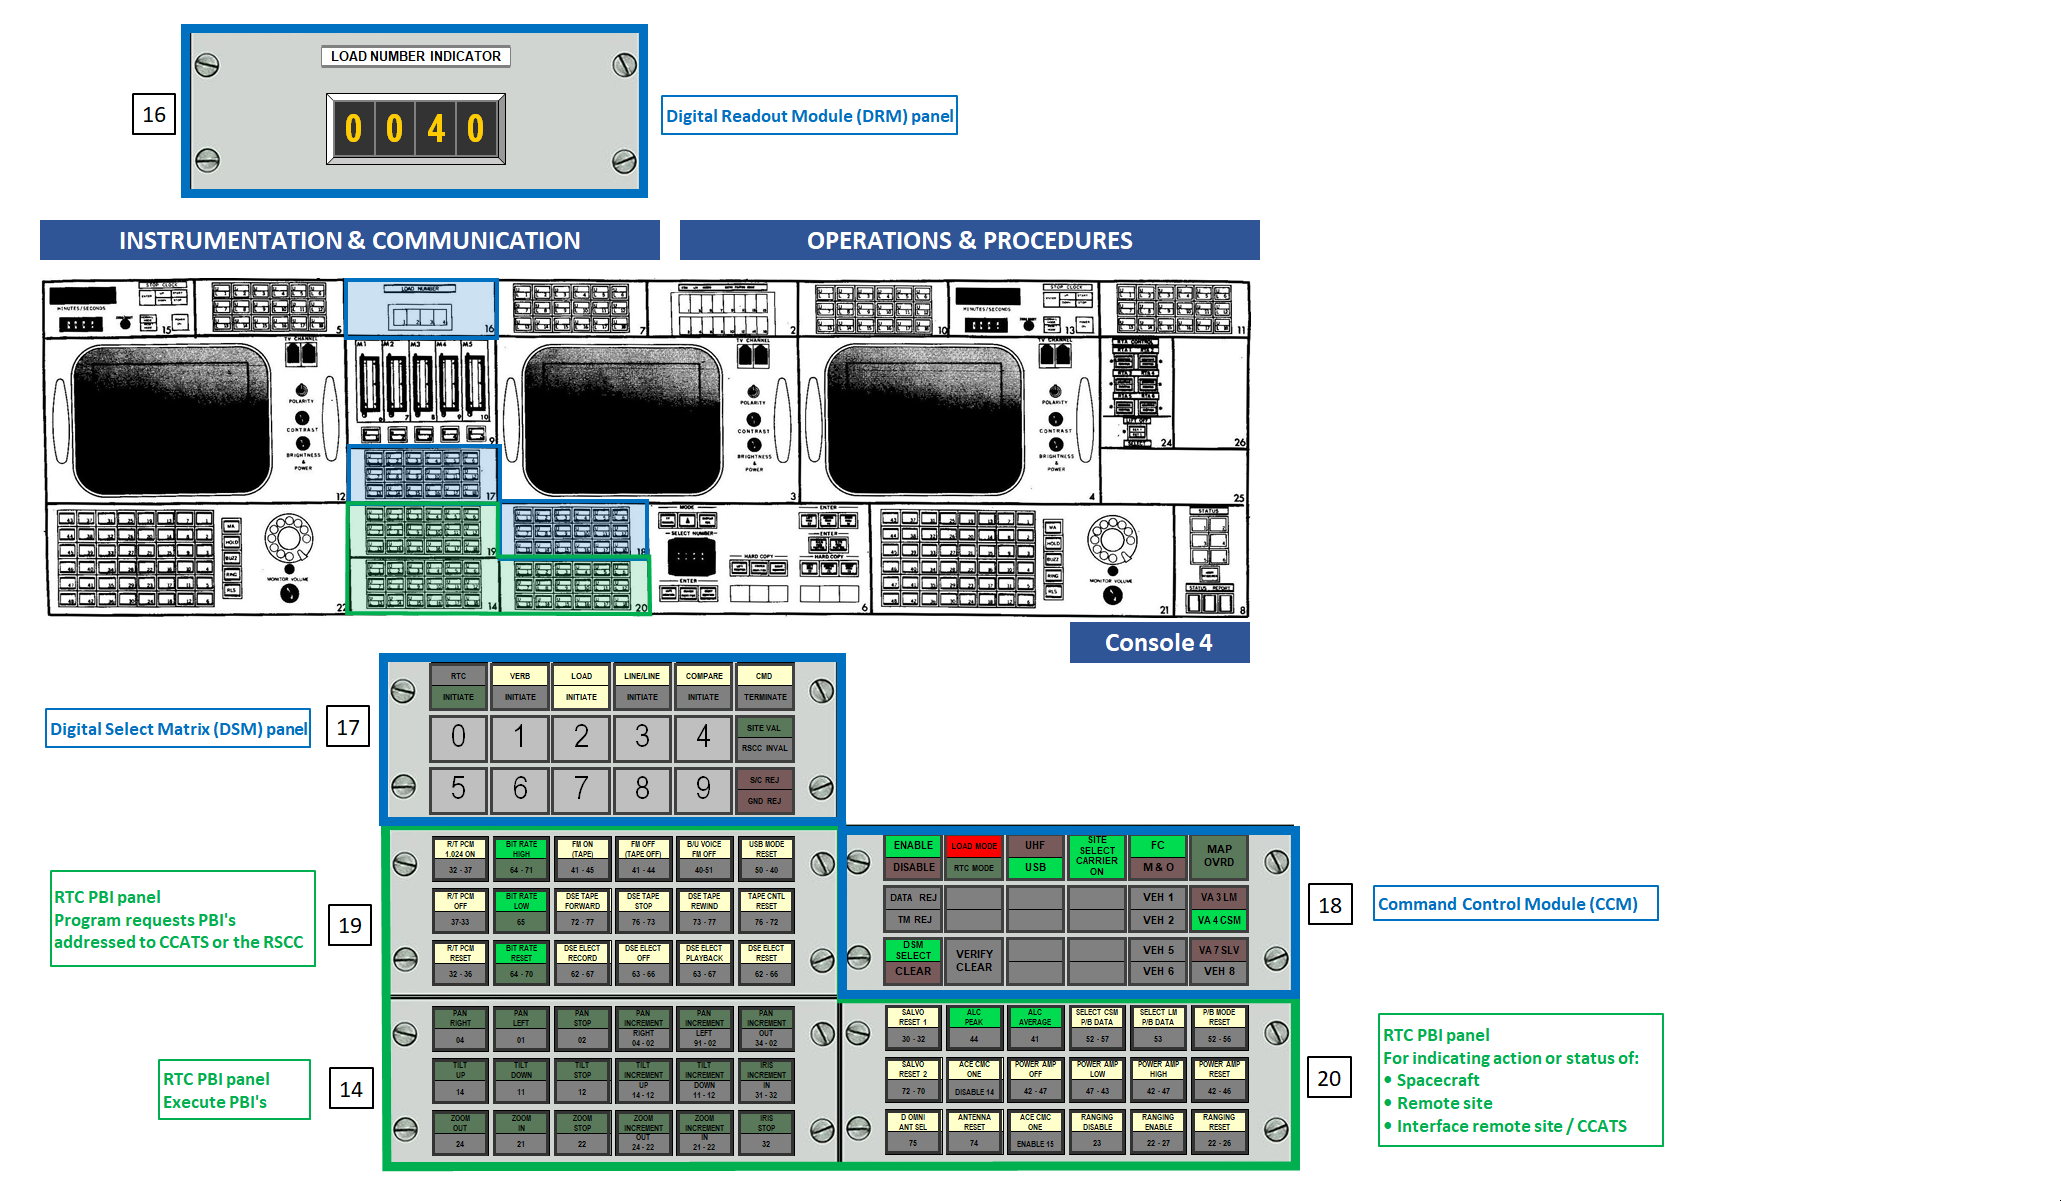Viewport: 2061px width, 1201px height.
Task: Click the Digital Select Matrix (DSM) panel label
Action: pos(178,729)
